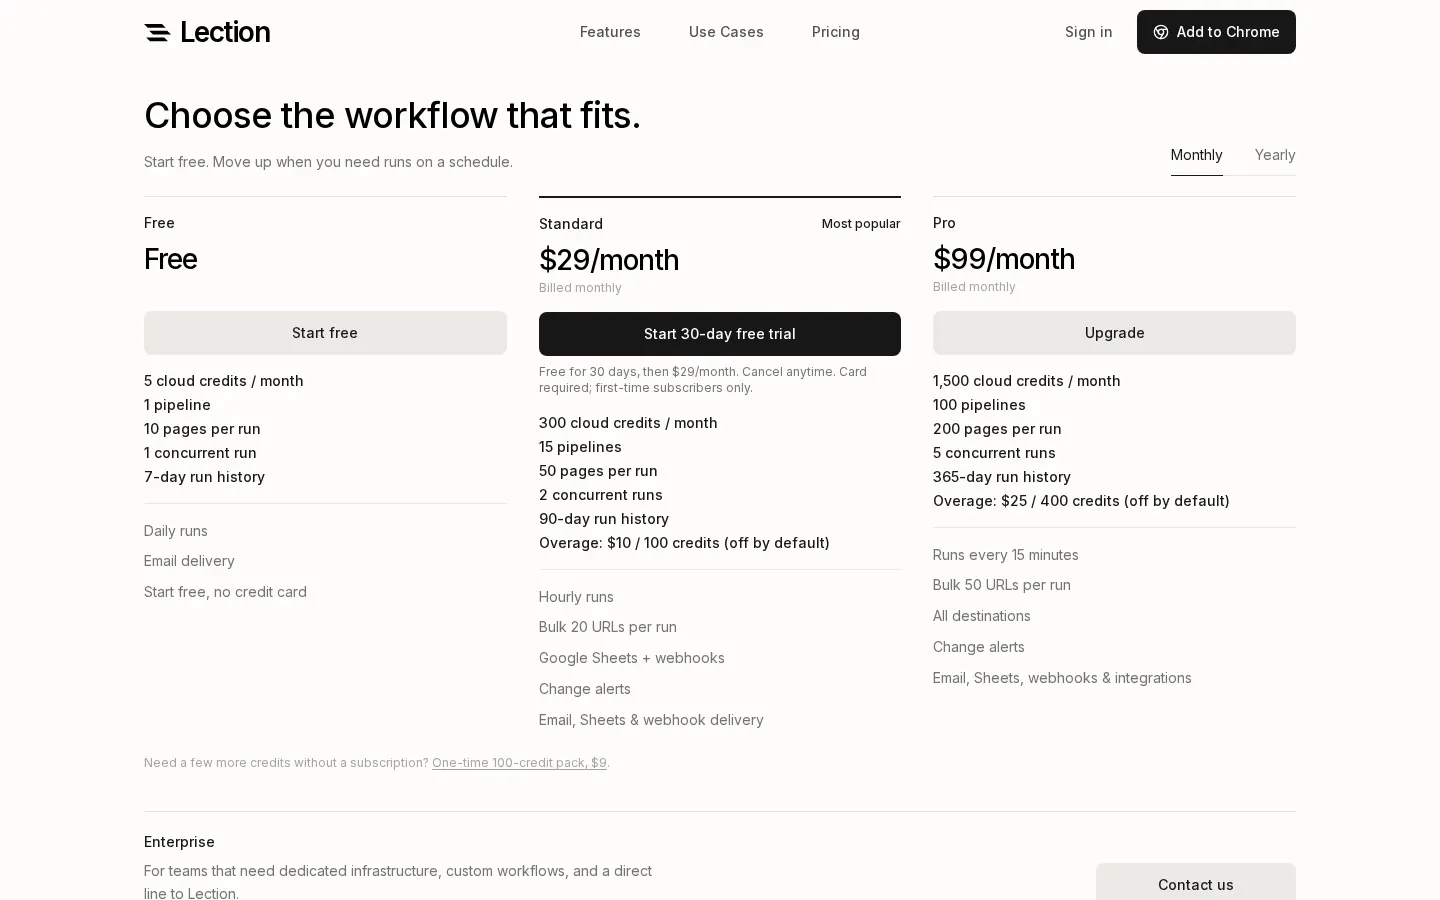Click the Pro plan Upgrade button

[x=1114, y=333]
